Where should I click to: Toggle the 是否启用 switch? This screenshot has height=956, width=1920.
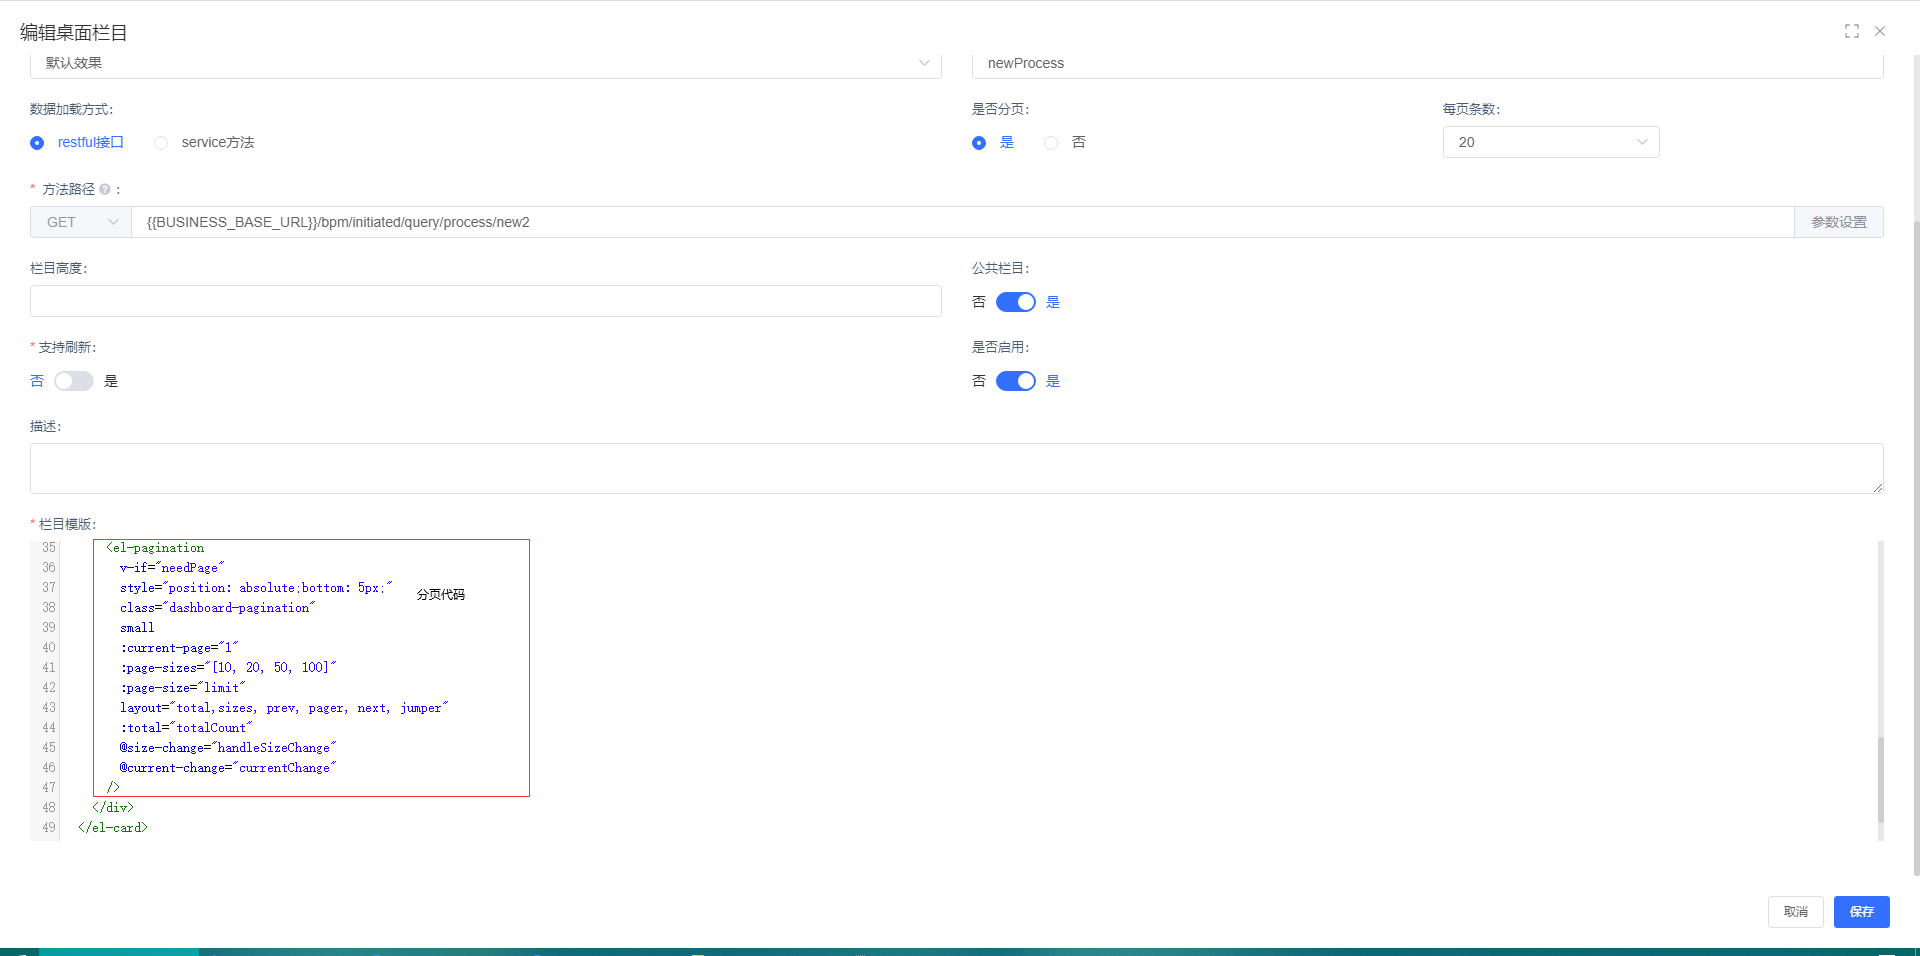coord(1015,381)
